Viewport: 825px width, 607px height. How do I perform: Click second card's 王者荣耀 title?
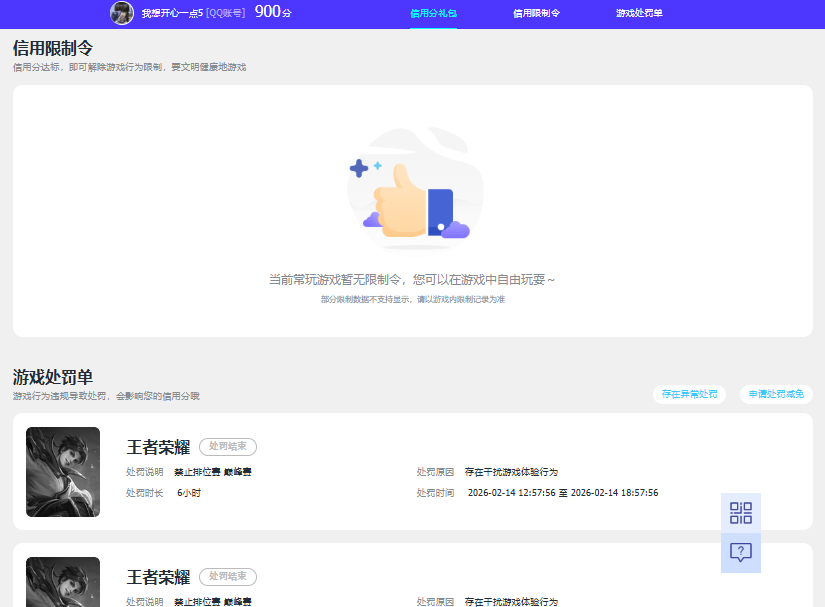(x=158, y=577)
